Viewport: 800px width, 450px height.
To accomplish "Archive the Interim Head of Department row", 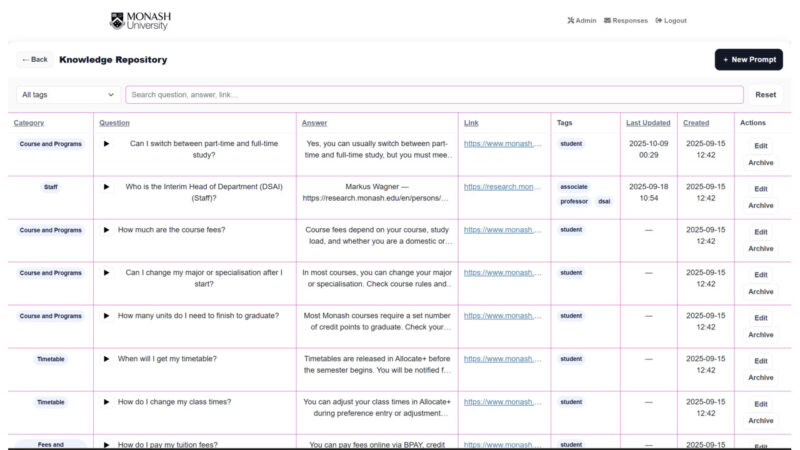I will click(761, 206).
